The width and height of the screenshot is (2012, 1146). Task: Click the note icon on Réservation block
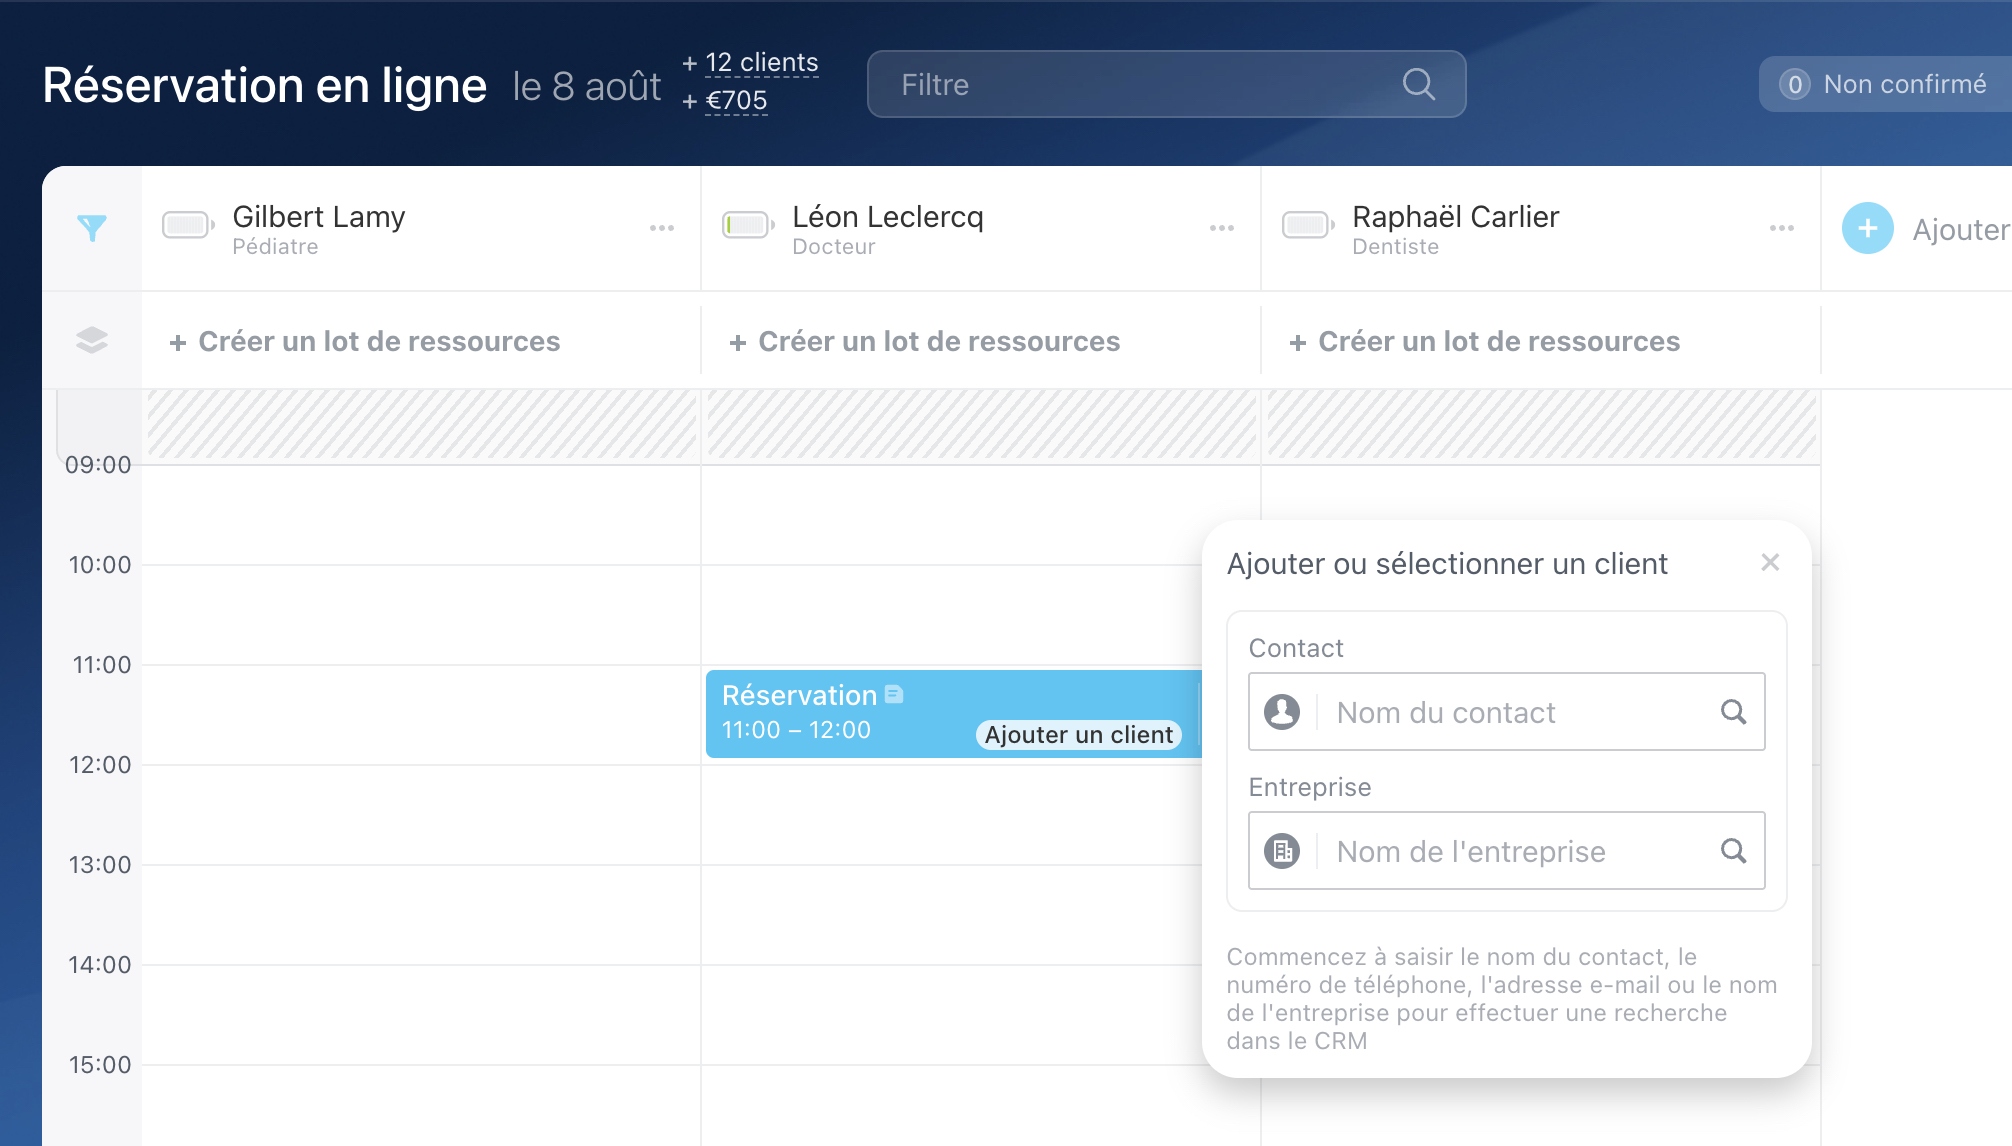click(894, 694)
